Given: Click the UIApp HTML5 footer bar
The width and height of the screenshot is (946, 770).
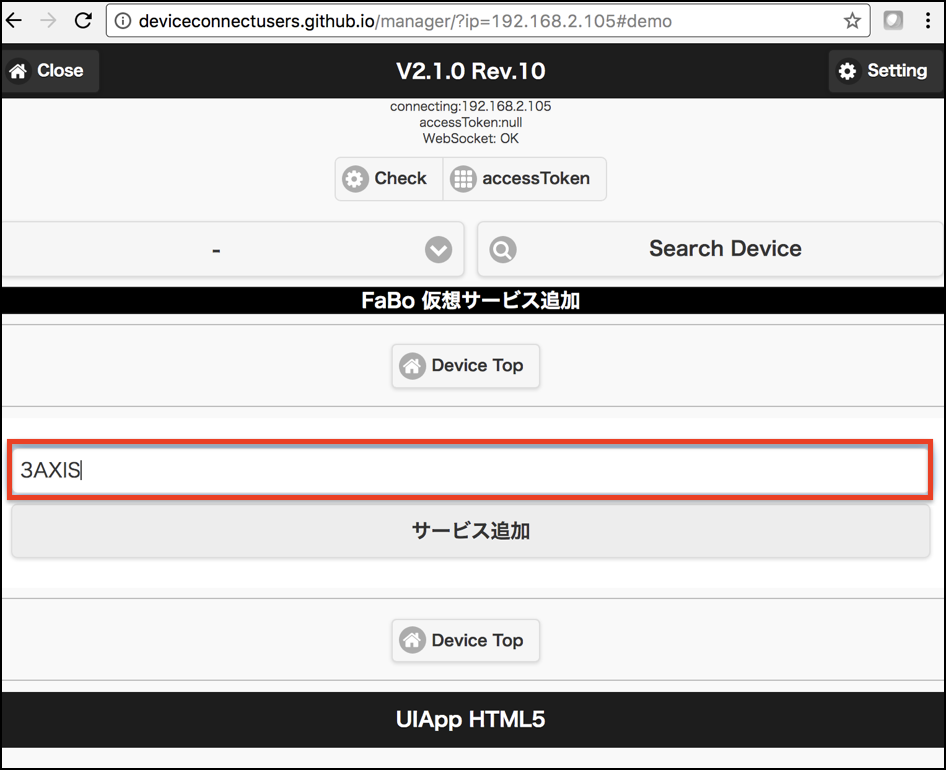Looking at the screenshot, I should 471,720.
